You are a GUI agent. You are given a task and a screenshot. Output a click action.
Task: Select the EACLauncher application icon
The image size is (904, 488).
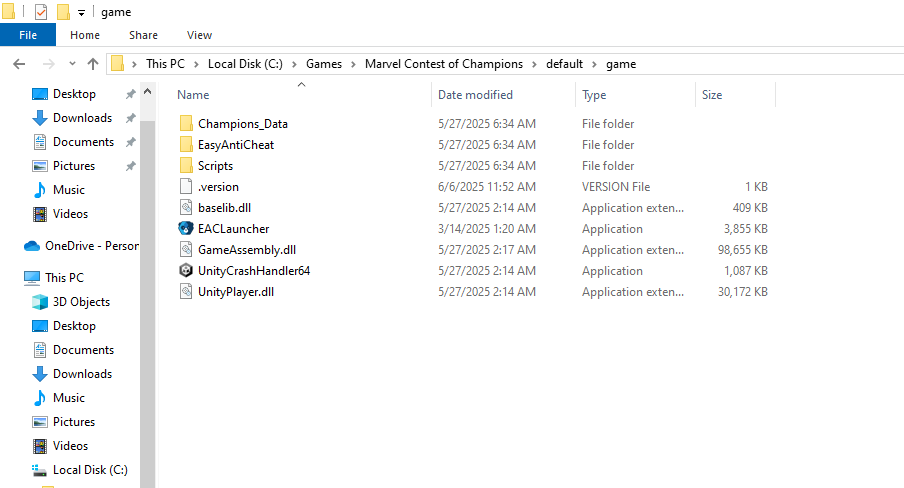click(x=186, y=228)
